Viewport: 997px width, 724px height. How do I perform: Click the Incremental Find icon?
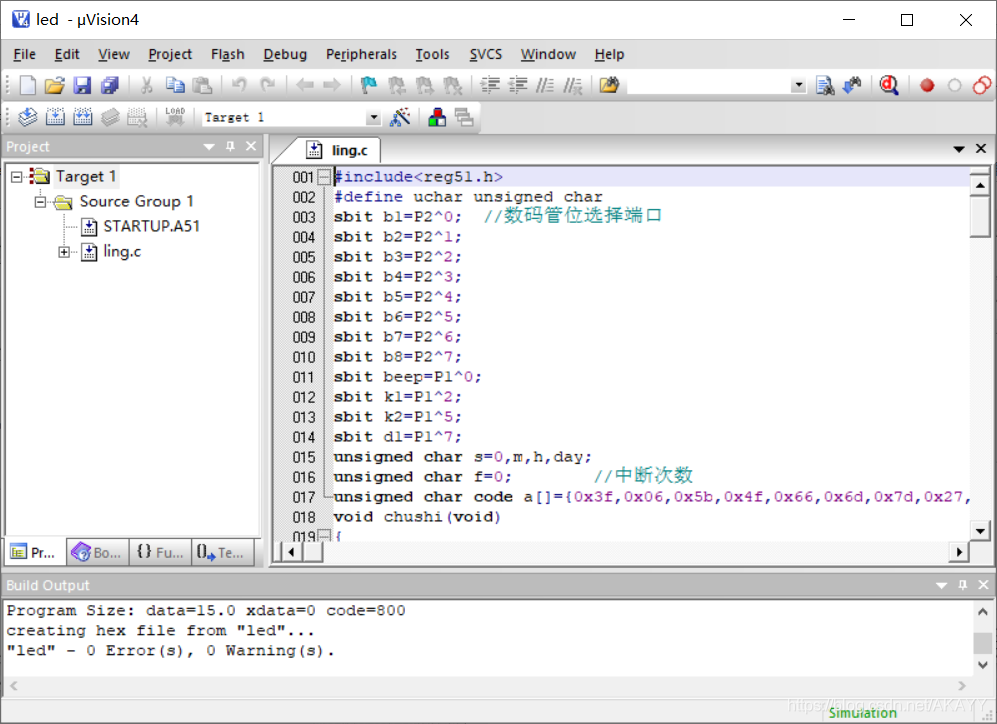tap(852, 85)
